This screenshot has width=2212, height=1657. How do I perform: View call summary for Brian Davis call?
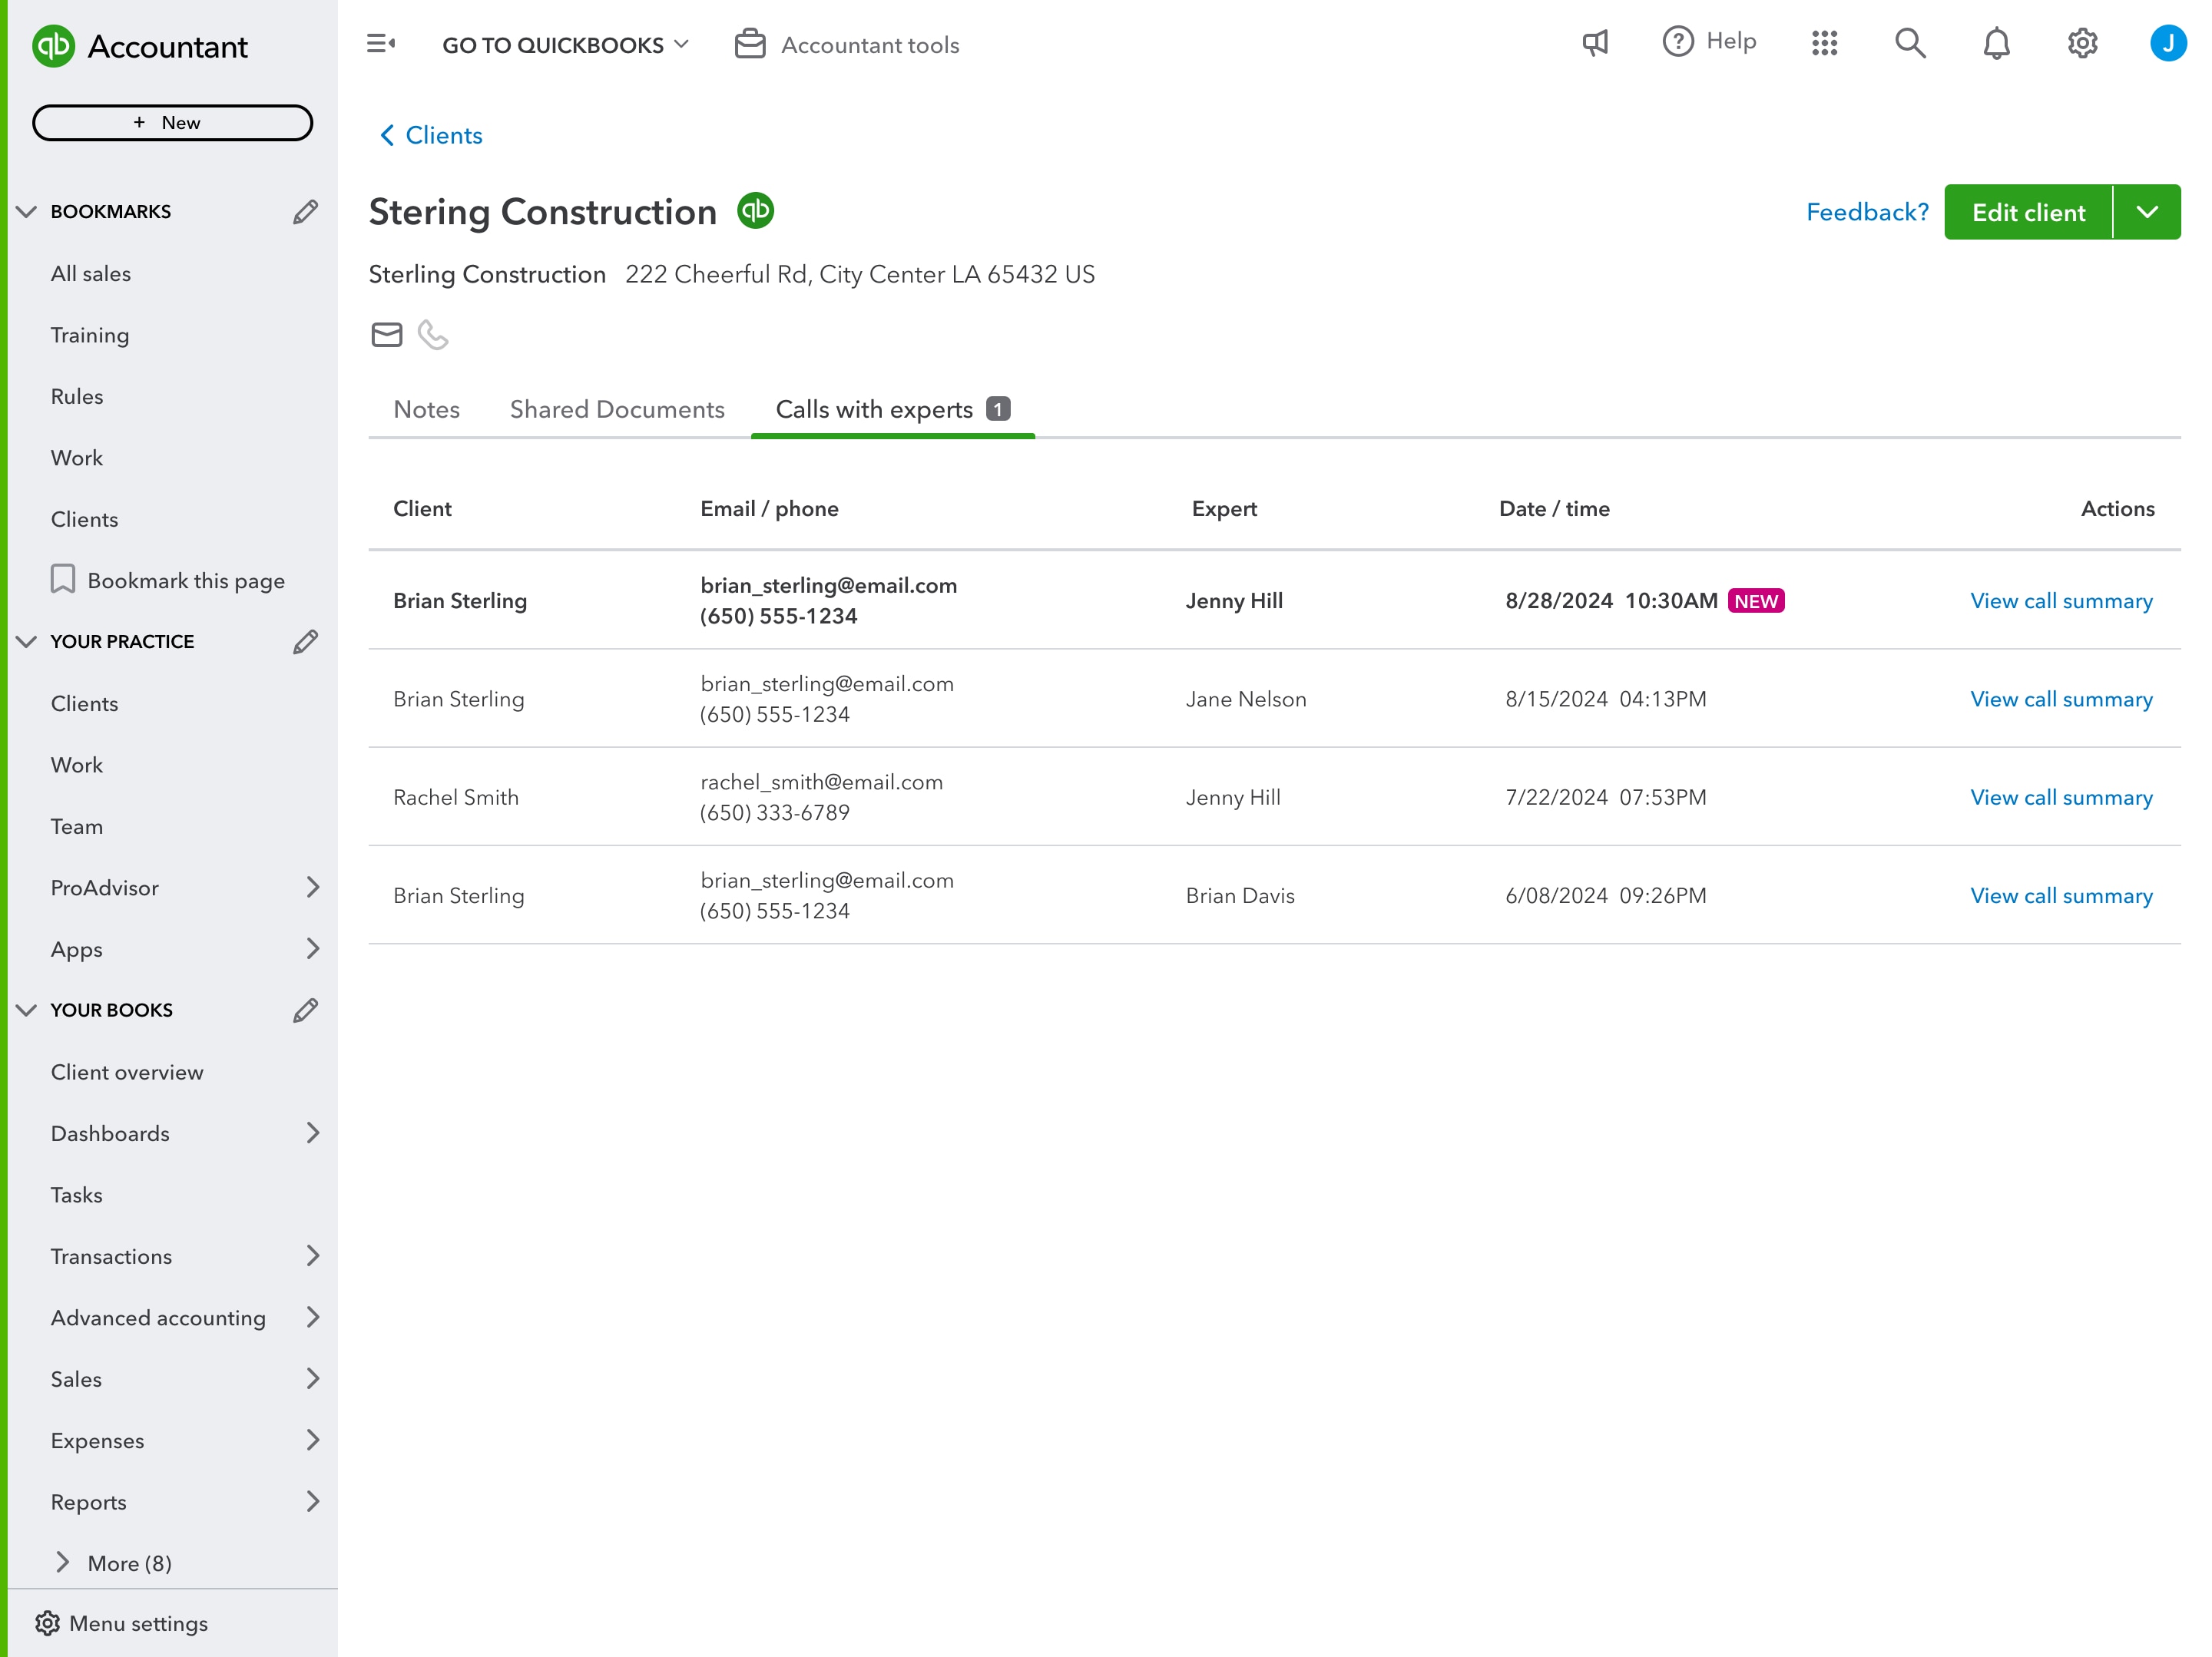(2061, 896)
